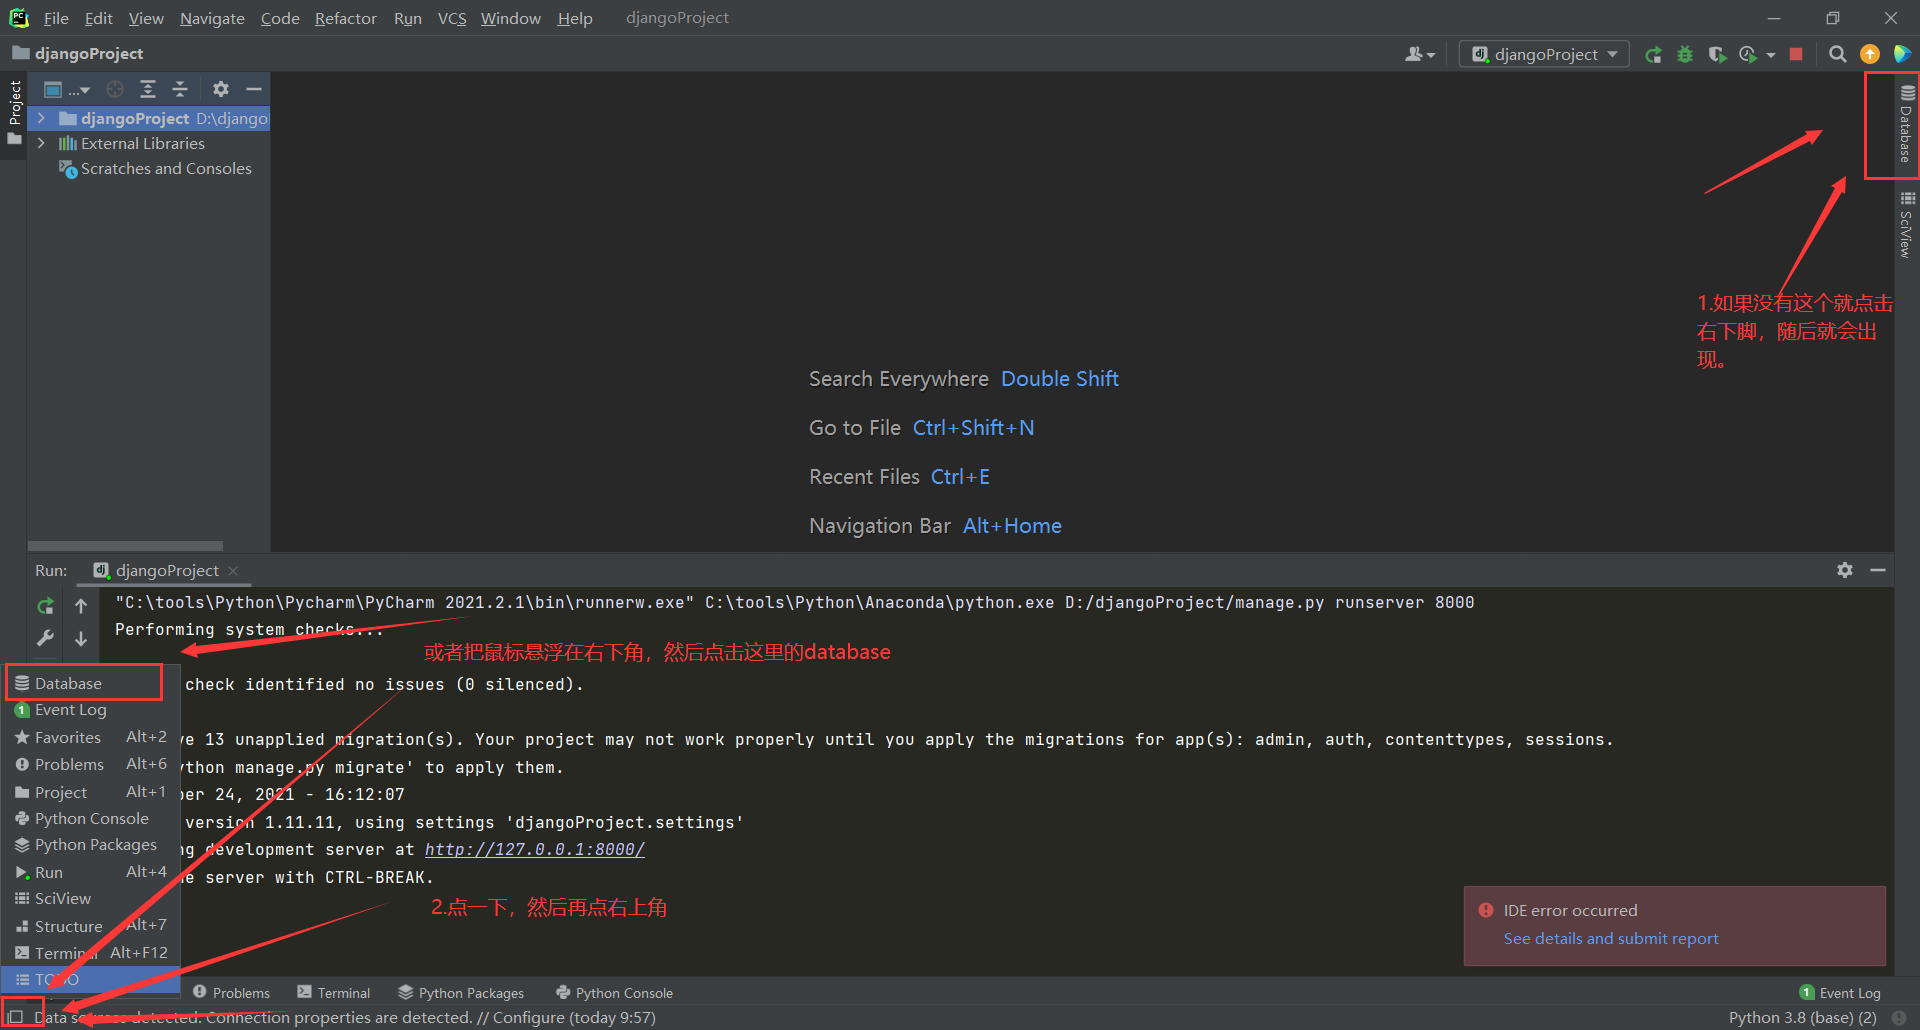Open the Refactor menu
Viewport: 1920px width, 1030px height.
pyautogui.click(x=345, y=18)
